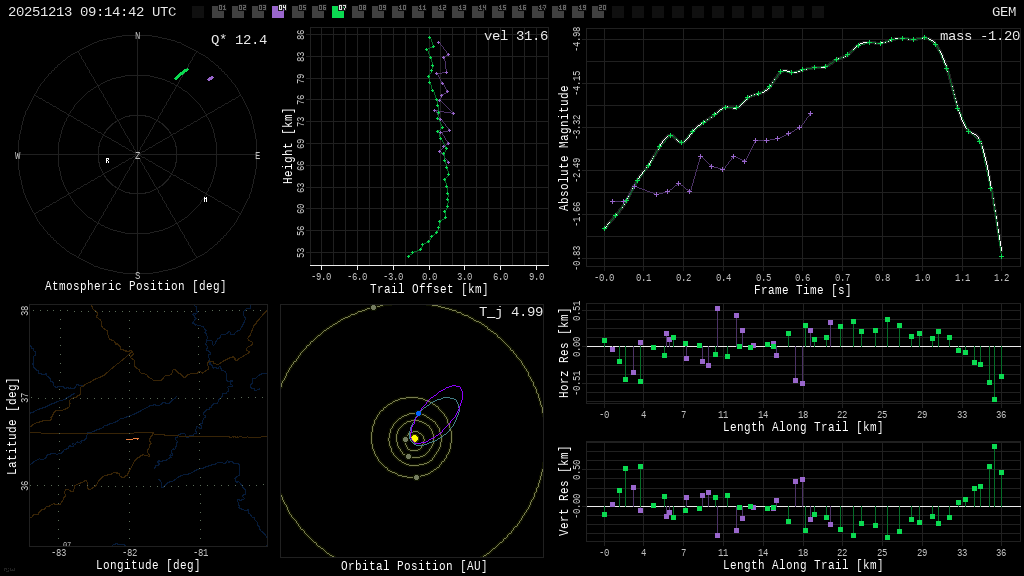Screen dimensions: 1024x576
Task: Select station 11 indicator square
Action: 418,12
